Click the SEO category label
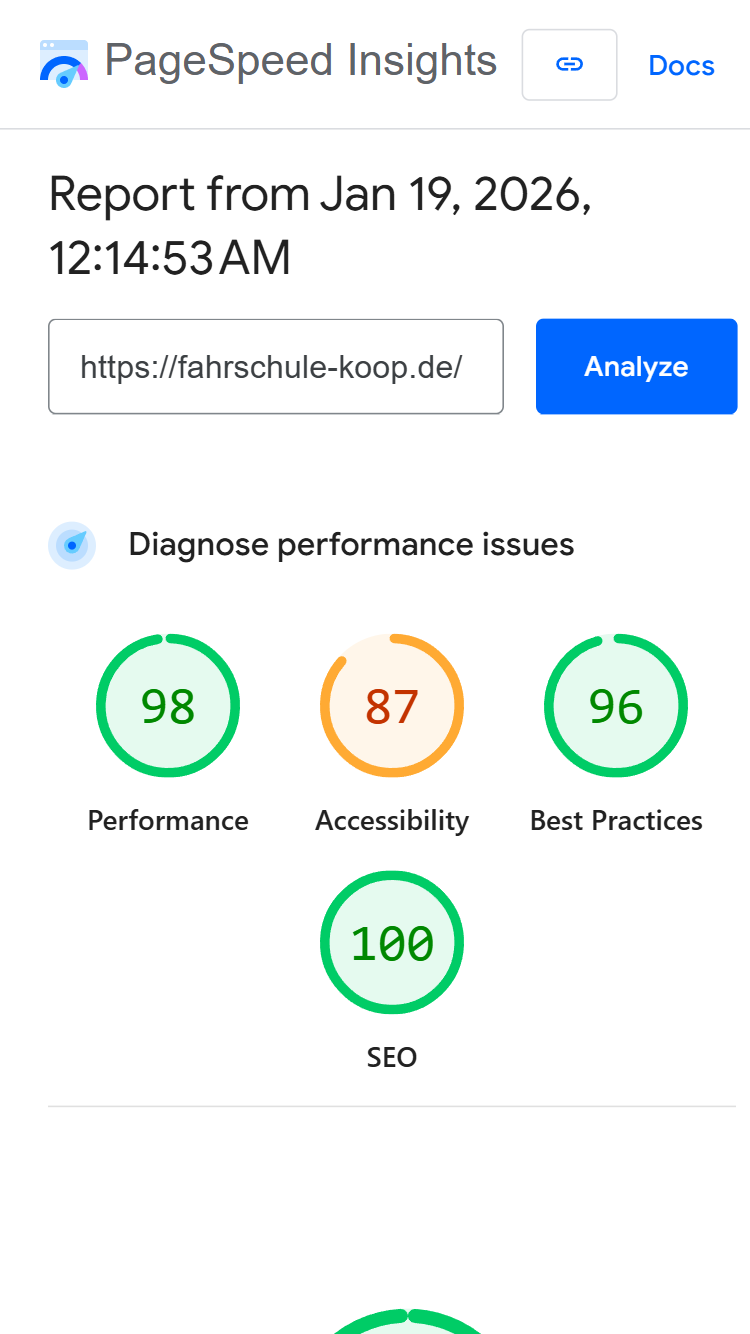 pyautogui.click(x=391, y=1057)
